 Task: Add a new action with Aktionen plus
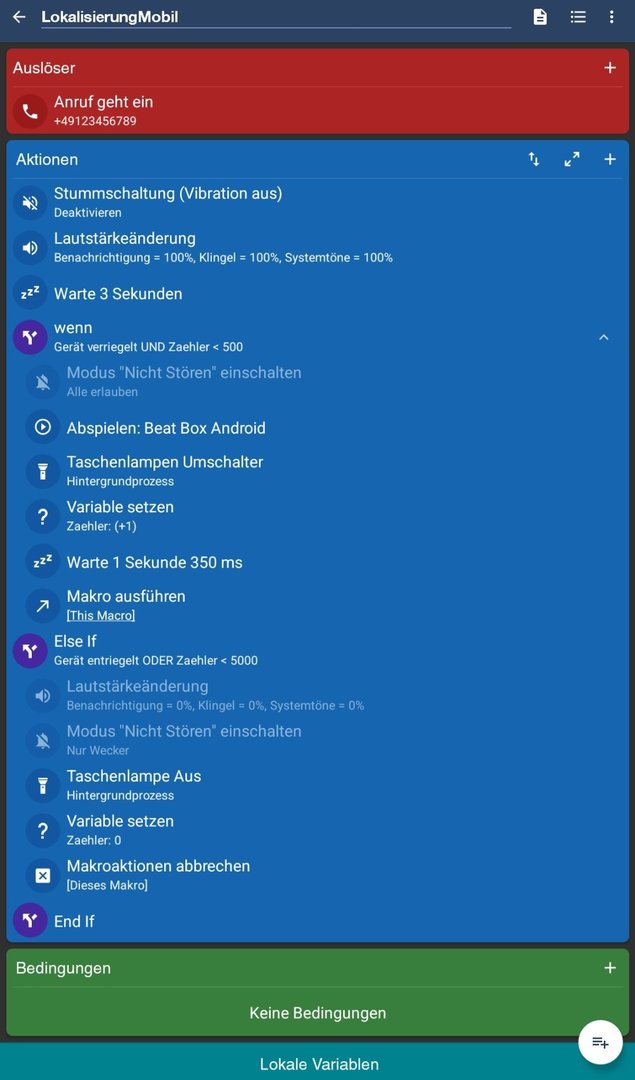[609, 159]
